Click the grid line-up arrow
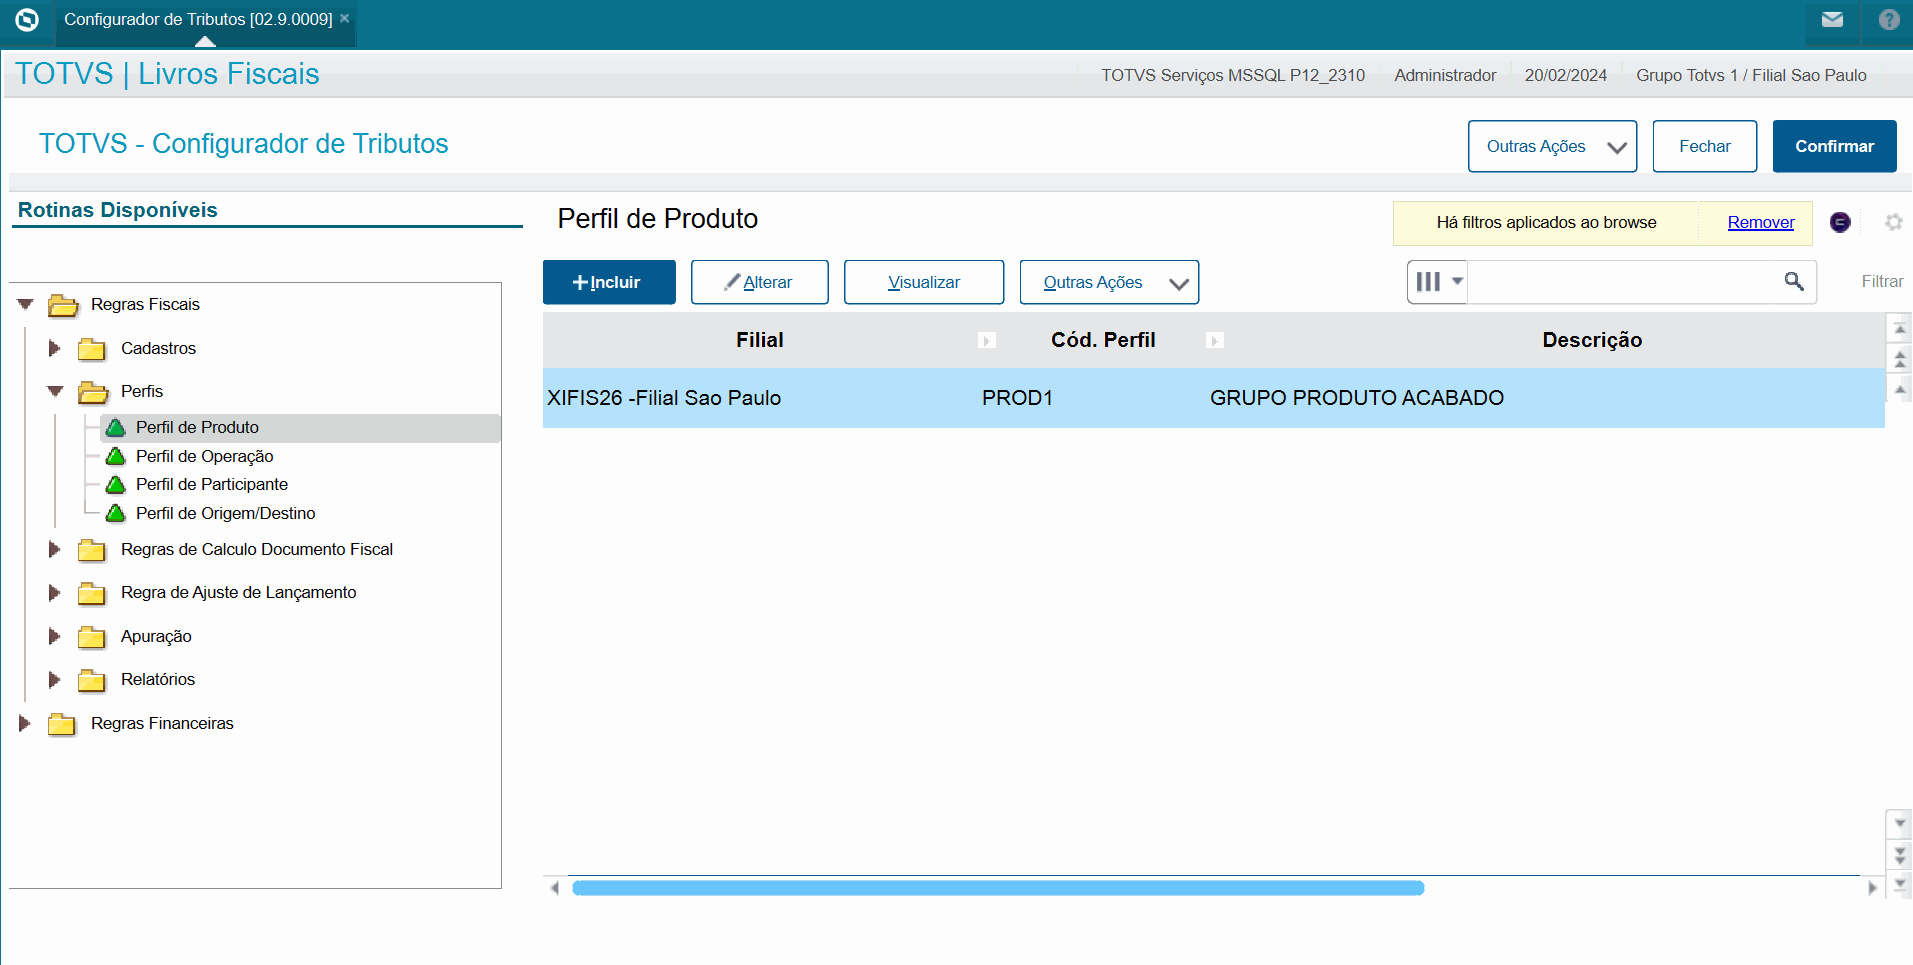The height and width of the screenshot is (965, 1913). coord(1900,388)
